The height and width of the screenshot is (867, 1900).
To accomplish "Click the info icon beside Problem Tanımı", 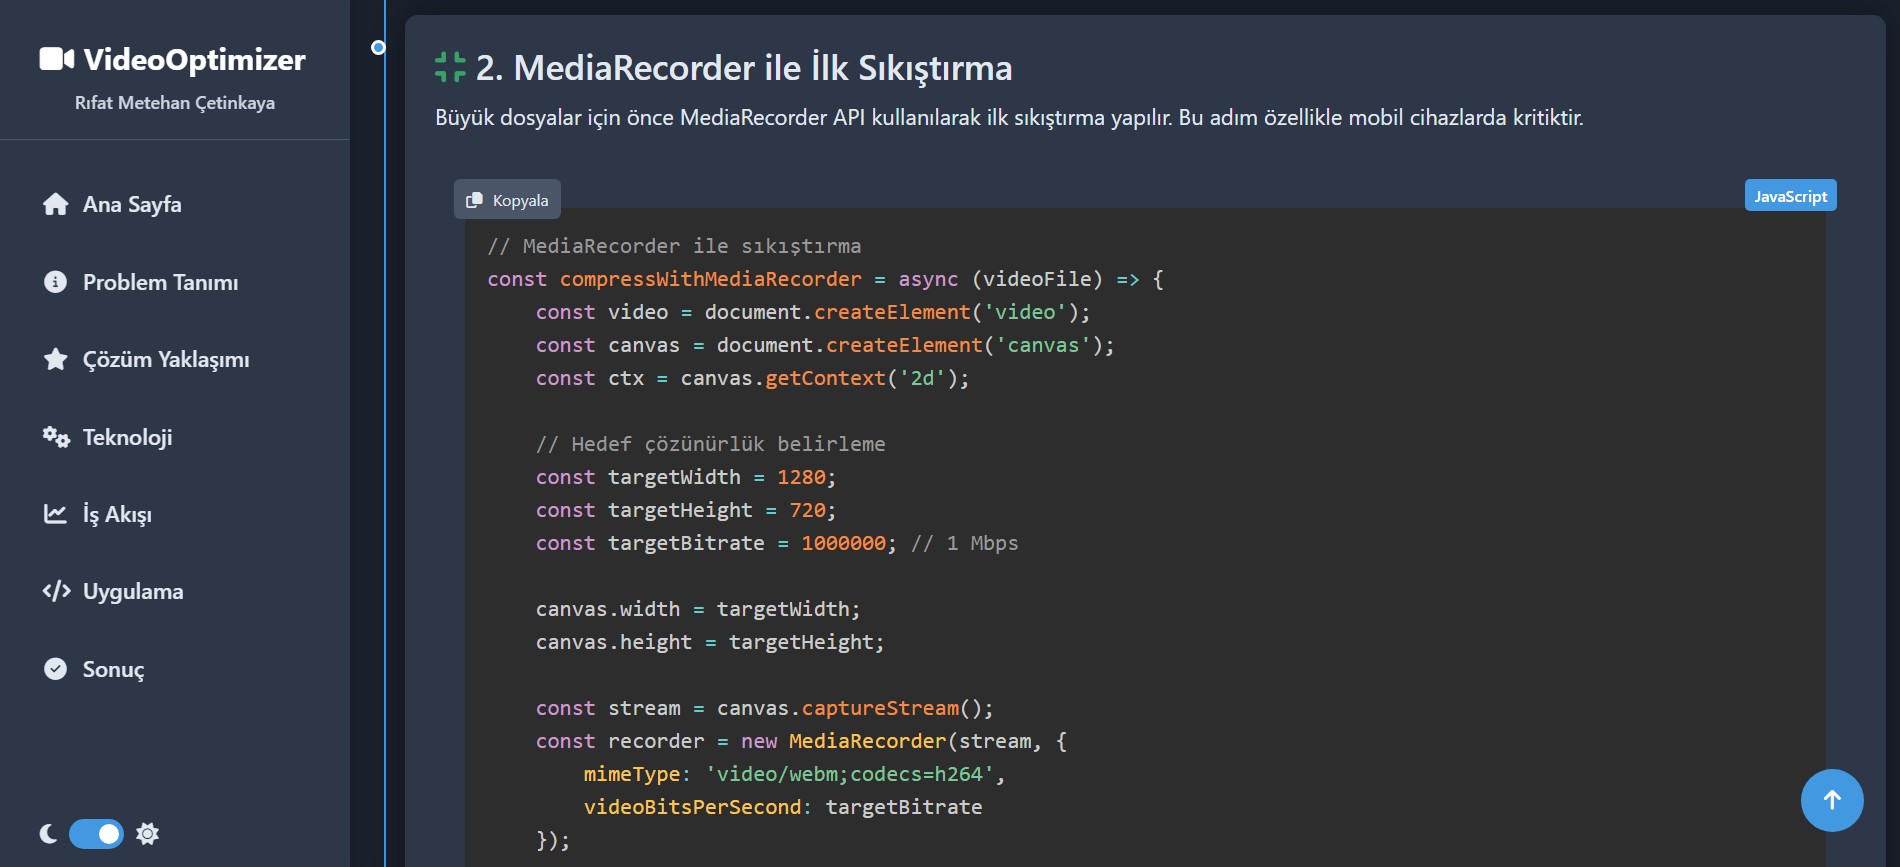I will point(56,282).
